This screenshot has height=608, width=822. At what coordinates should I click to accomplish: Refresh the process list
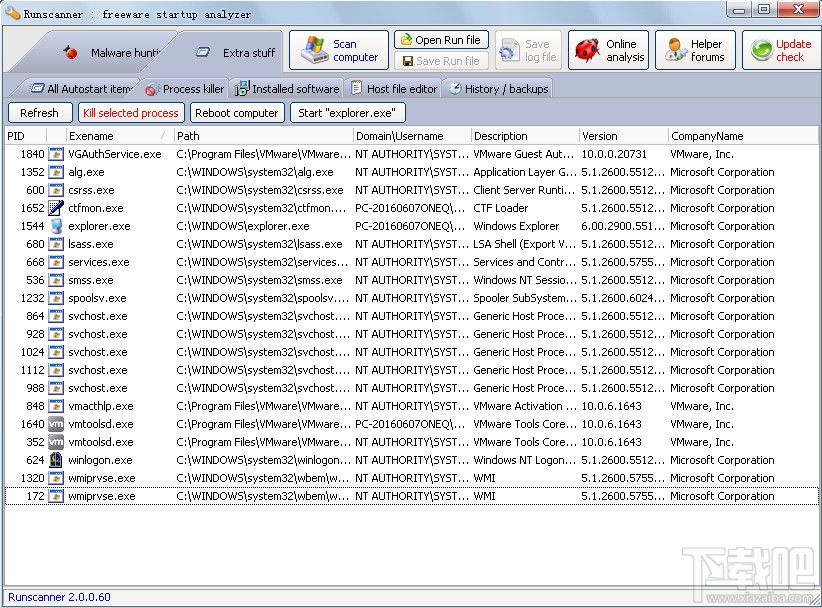point(39,113)
